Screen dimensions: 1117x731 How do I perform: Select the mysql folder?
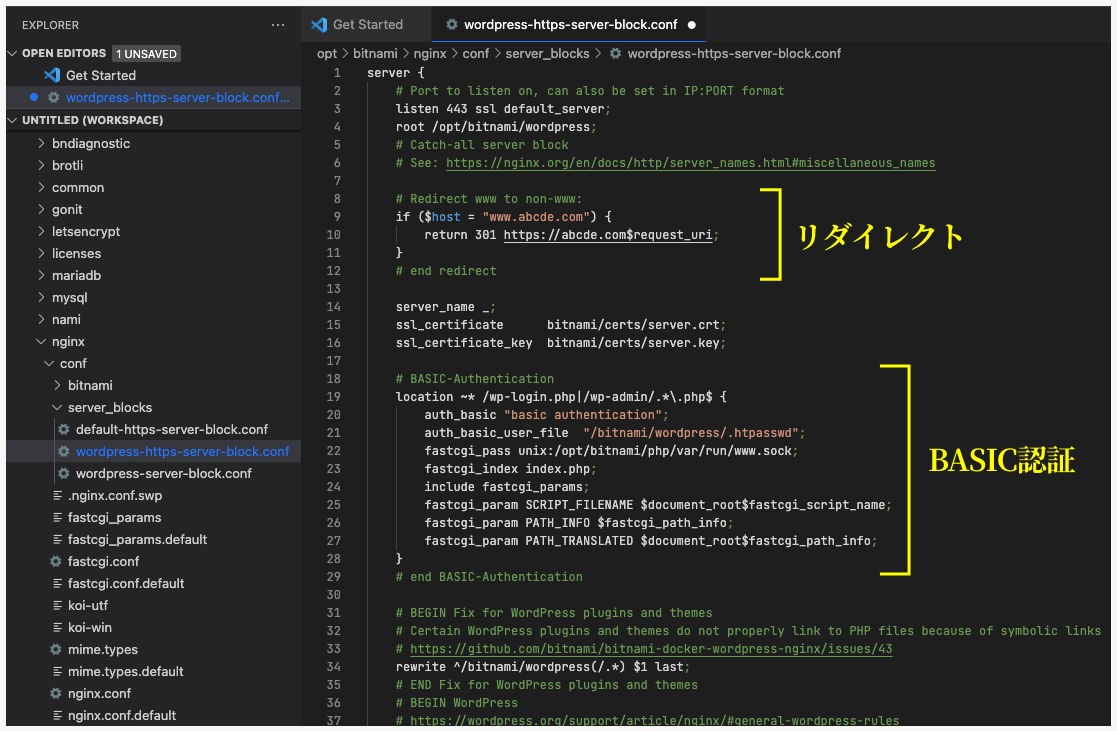point(69,298)
